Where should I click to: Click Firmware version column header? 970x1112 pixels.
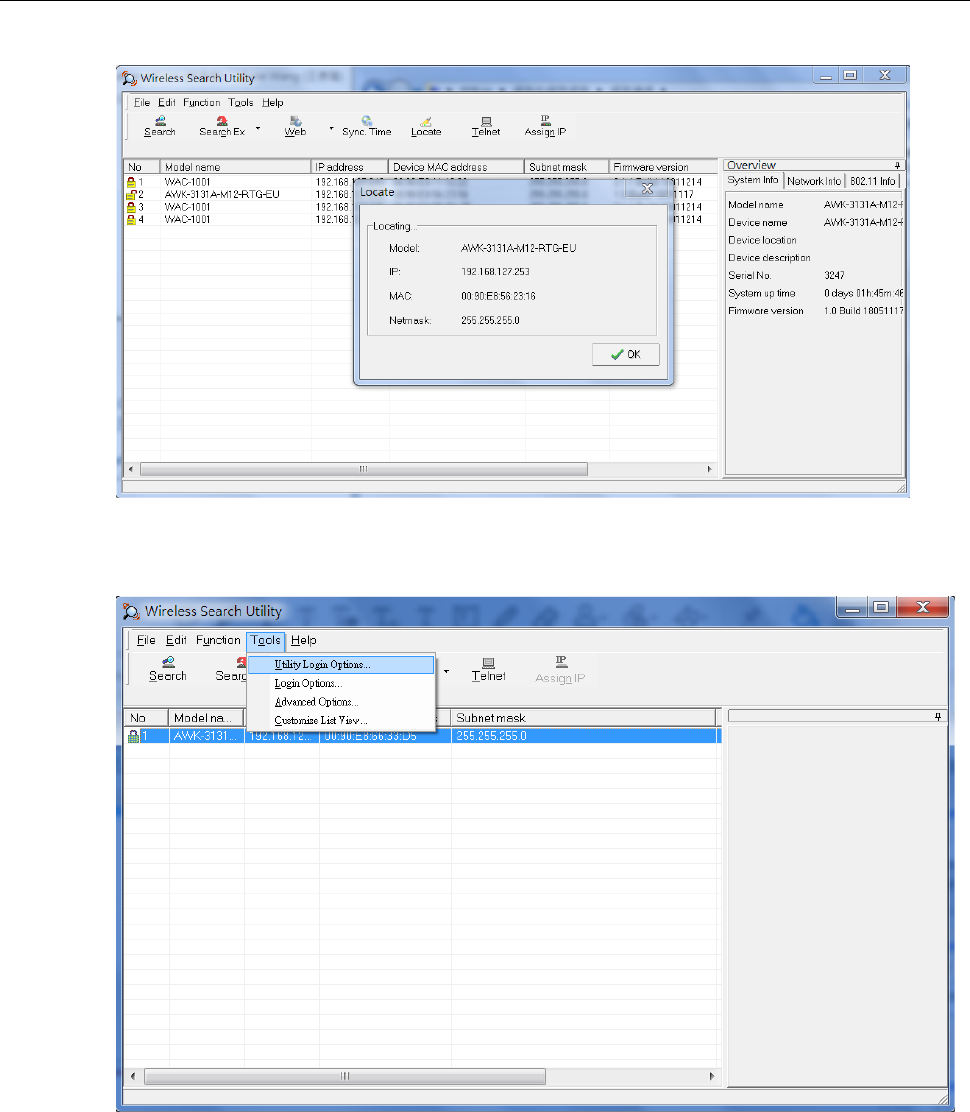[x=663, y=167]
